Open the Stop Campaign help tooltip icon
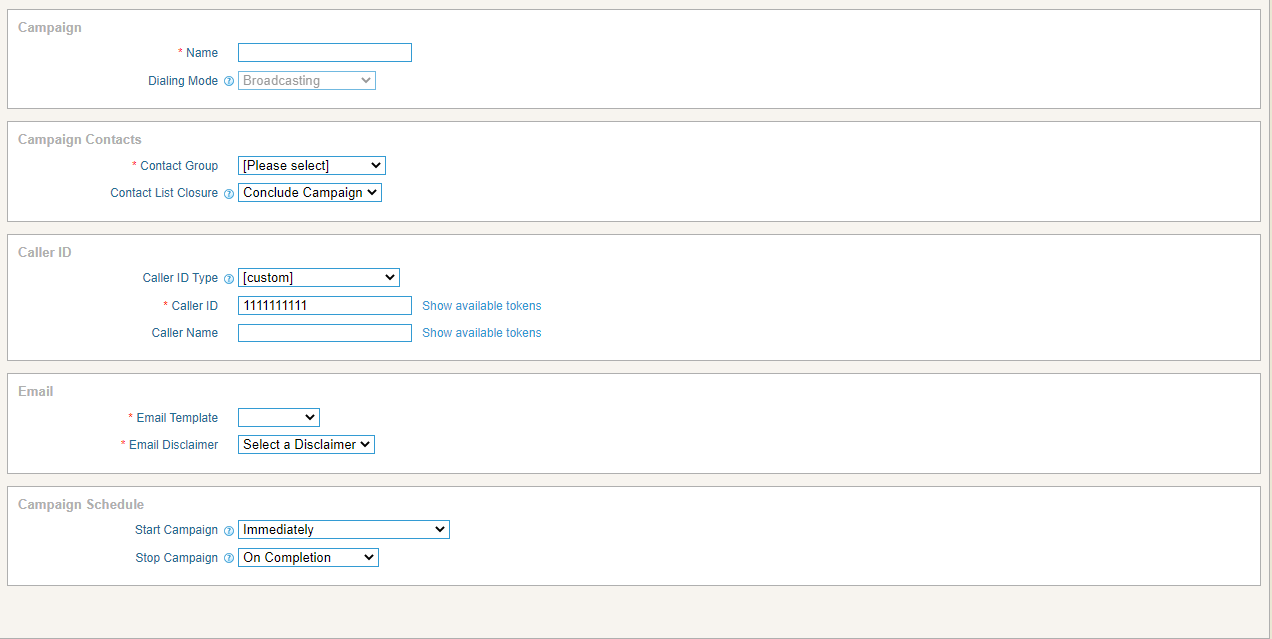The width and height of the screenshot is (1272, 639). (x=229, y=558)
